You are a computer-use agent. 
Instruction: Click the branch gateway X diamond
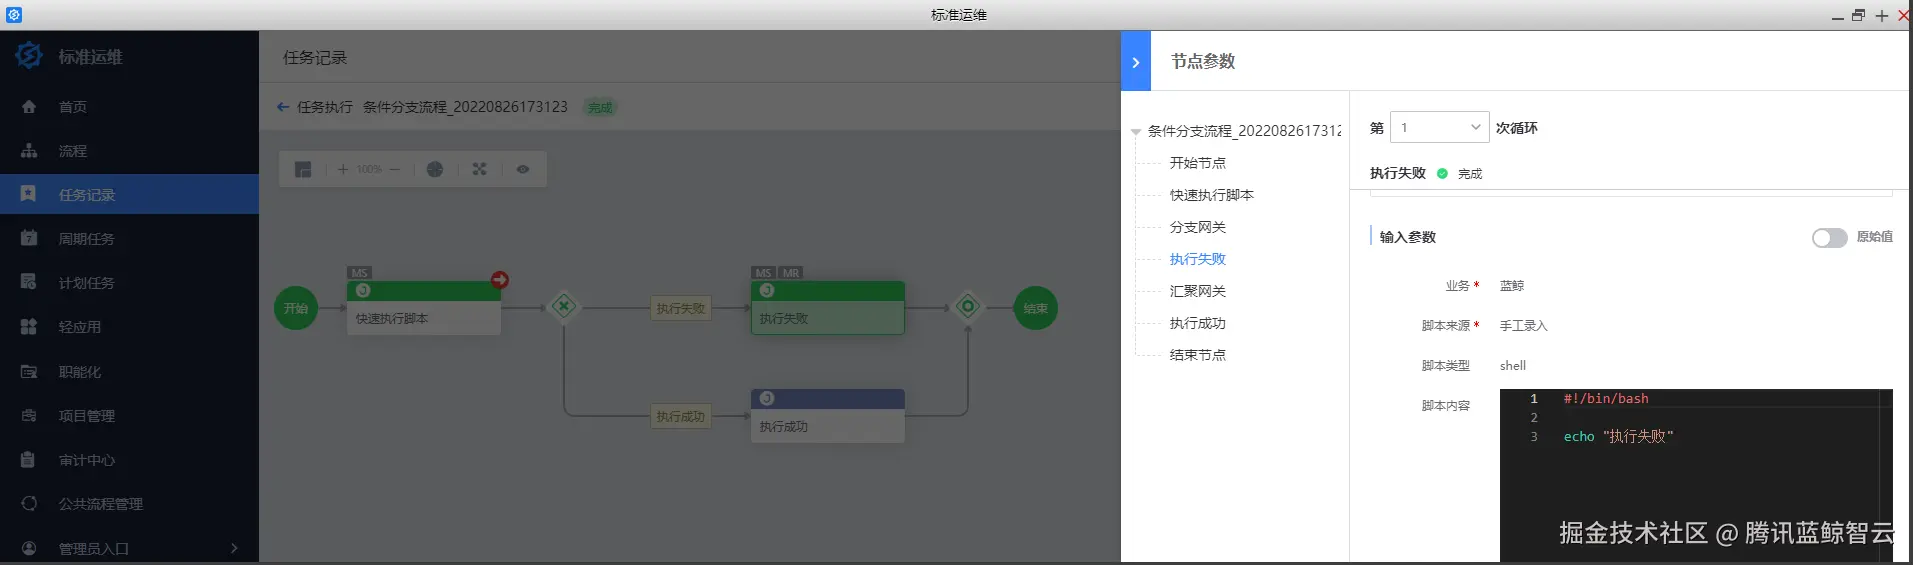pyautogui.click(x=564, y=306)
